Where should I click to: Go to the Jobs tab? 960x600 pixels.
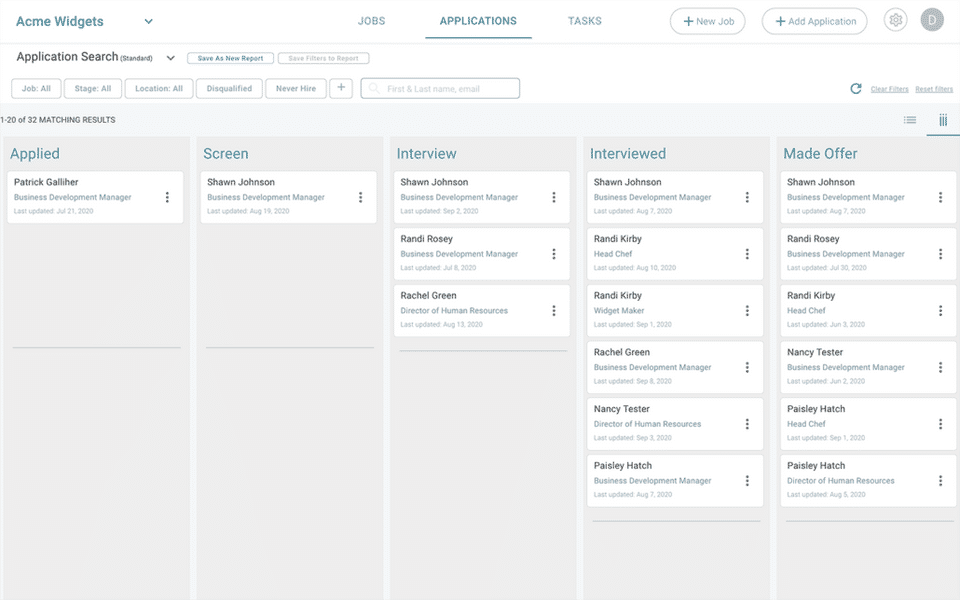pyautogui.click(x=372, y=21)
